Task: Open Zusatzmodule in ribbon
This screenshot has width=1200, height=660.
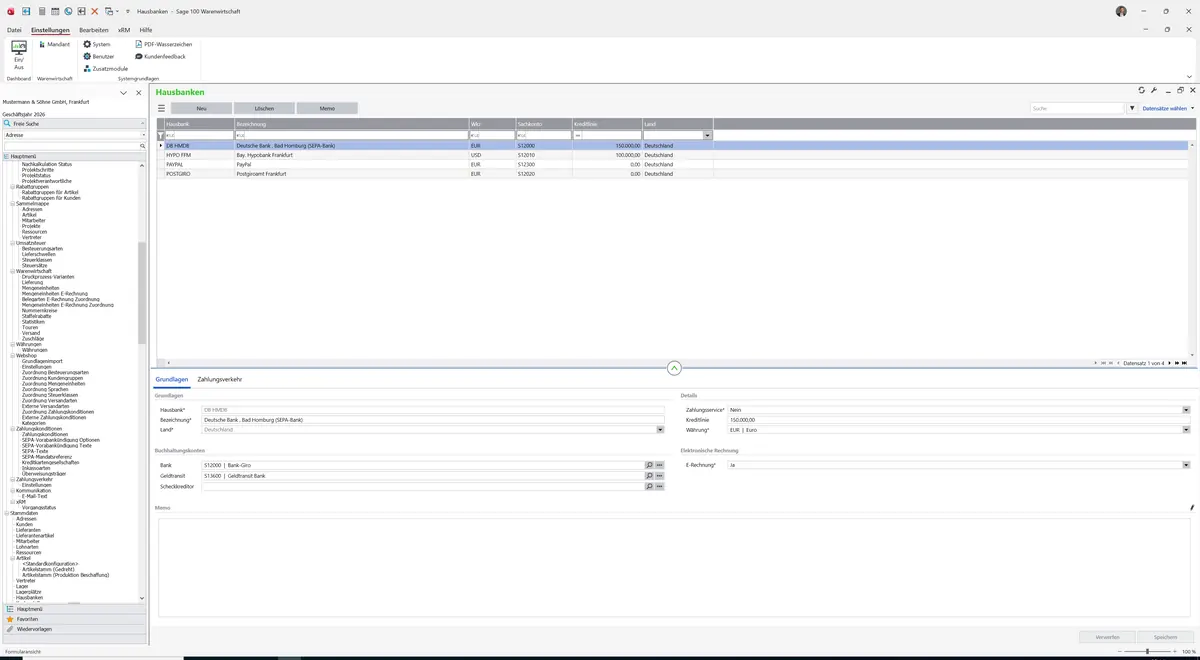Action: [x=106, y=68]
